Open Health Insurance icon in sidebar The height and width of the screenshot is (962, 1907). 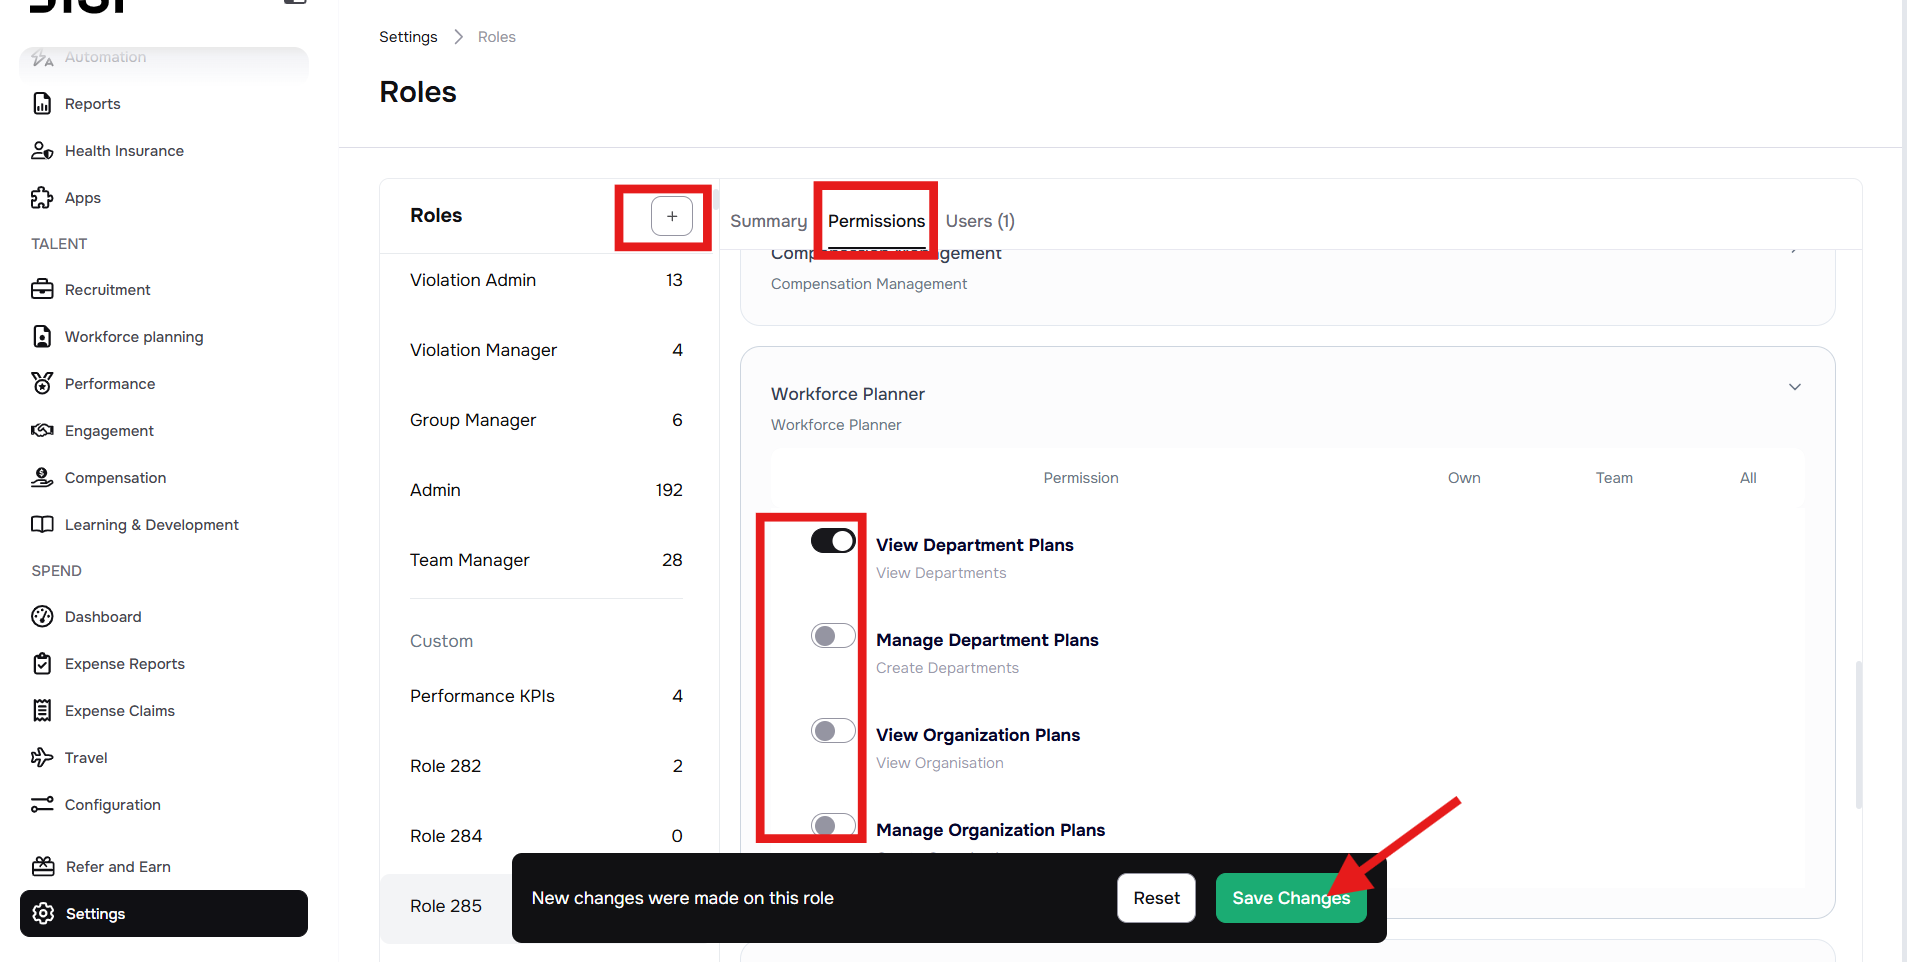tap(42, 151)
